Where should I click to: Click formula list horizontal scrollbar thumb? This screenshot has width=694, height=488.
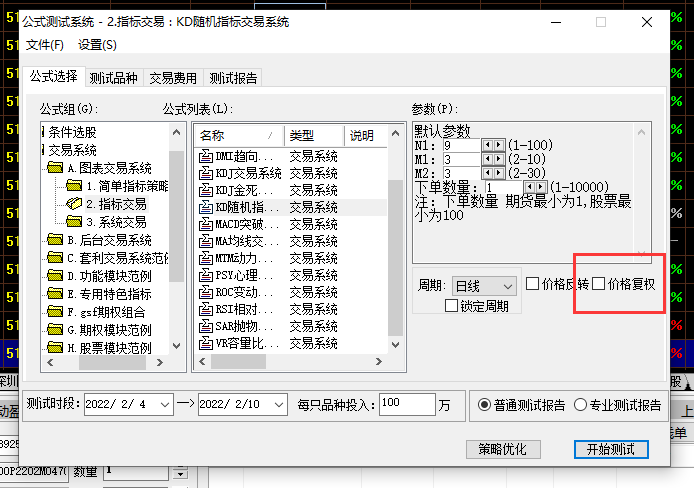pyautogui.click(x=239, y=361)
